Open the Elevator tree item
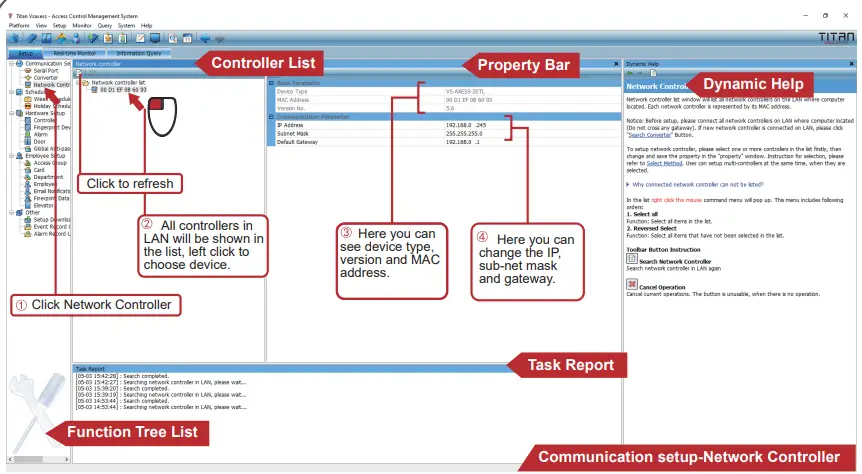The width and height of the screenshot is (862, 474). [x=39, y=205]
